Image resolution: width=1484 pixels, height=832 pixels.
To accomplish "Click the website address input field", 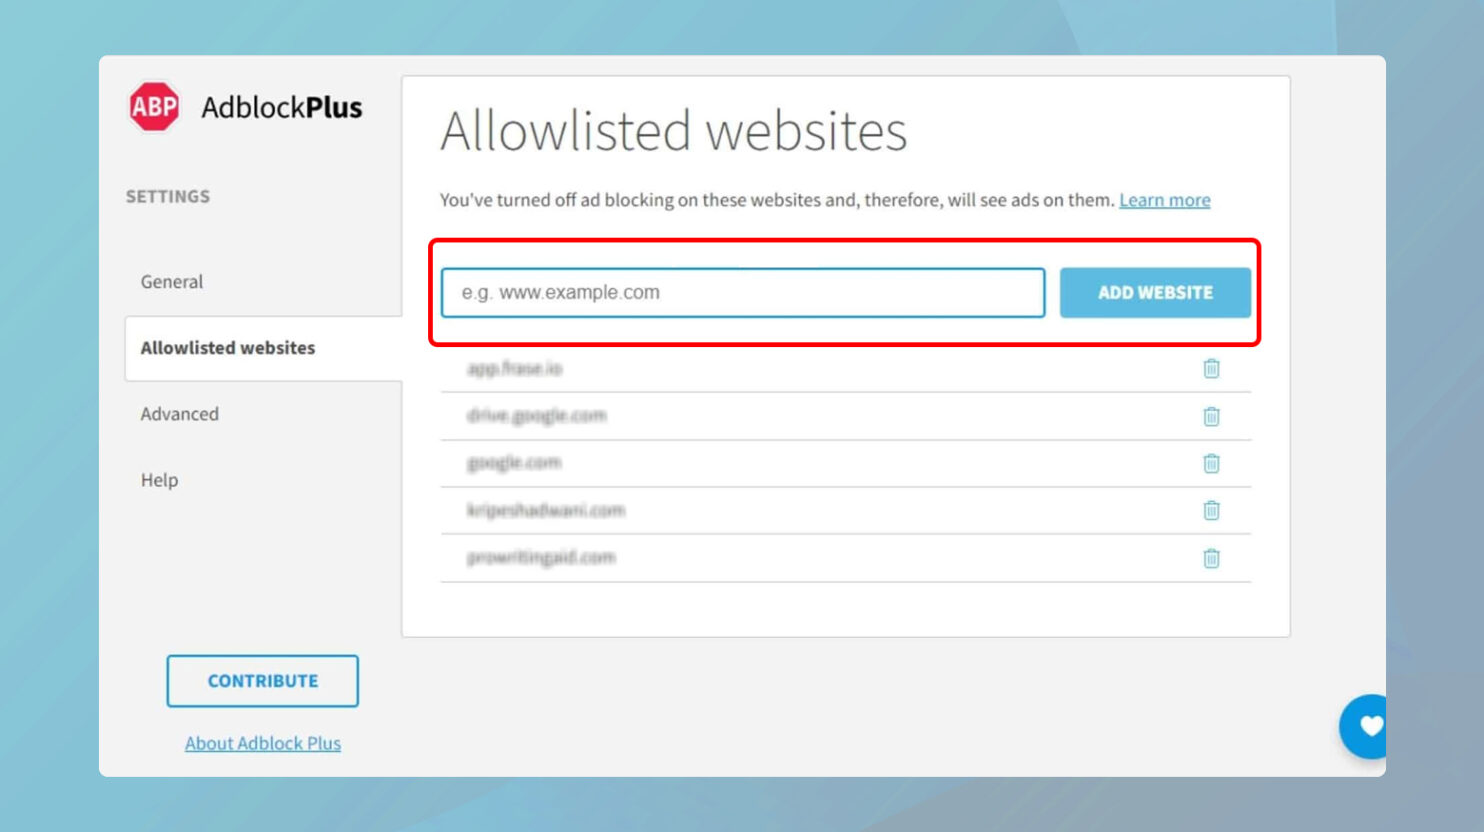I will click(x=742, y=293).
